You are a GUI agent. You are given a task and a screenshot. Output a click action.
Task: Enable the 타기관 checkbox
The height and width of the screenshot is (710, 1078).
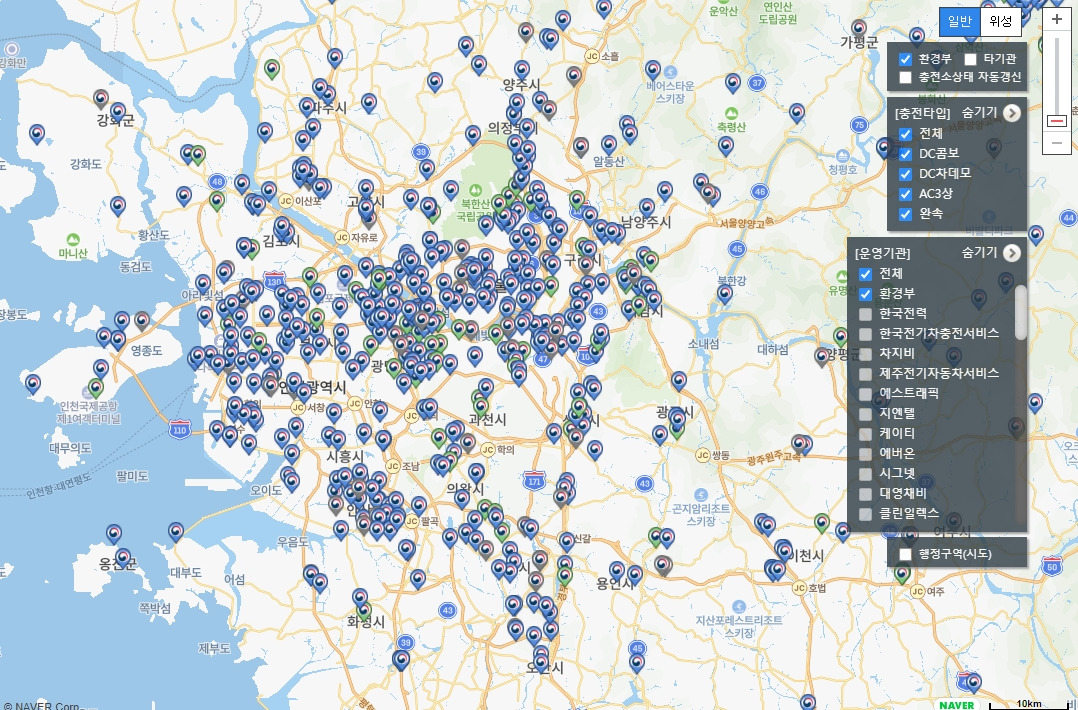point(970,59)
